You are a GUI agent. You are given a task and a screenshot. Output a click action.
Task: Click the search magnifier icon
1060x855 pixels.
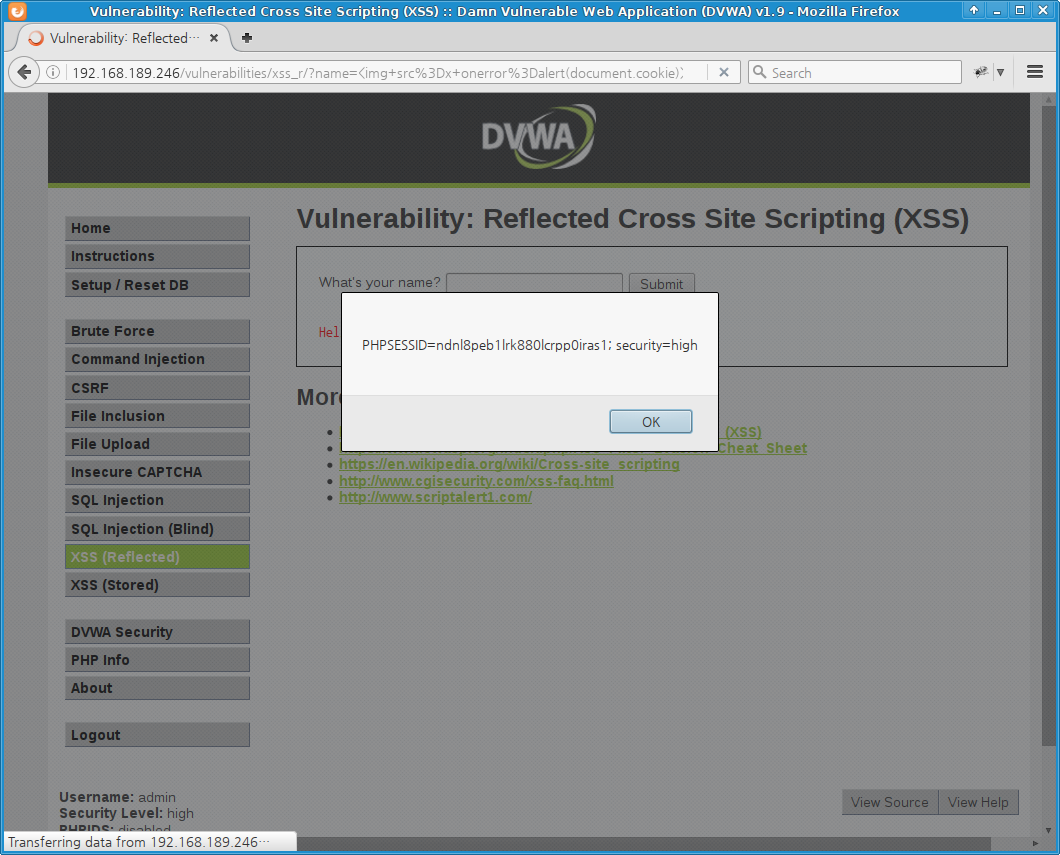tap(760, 72)
